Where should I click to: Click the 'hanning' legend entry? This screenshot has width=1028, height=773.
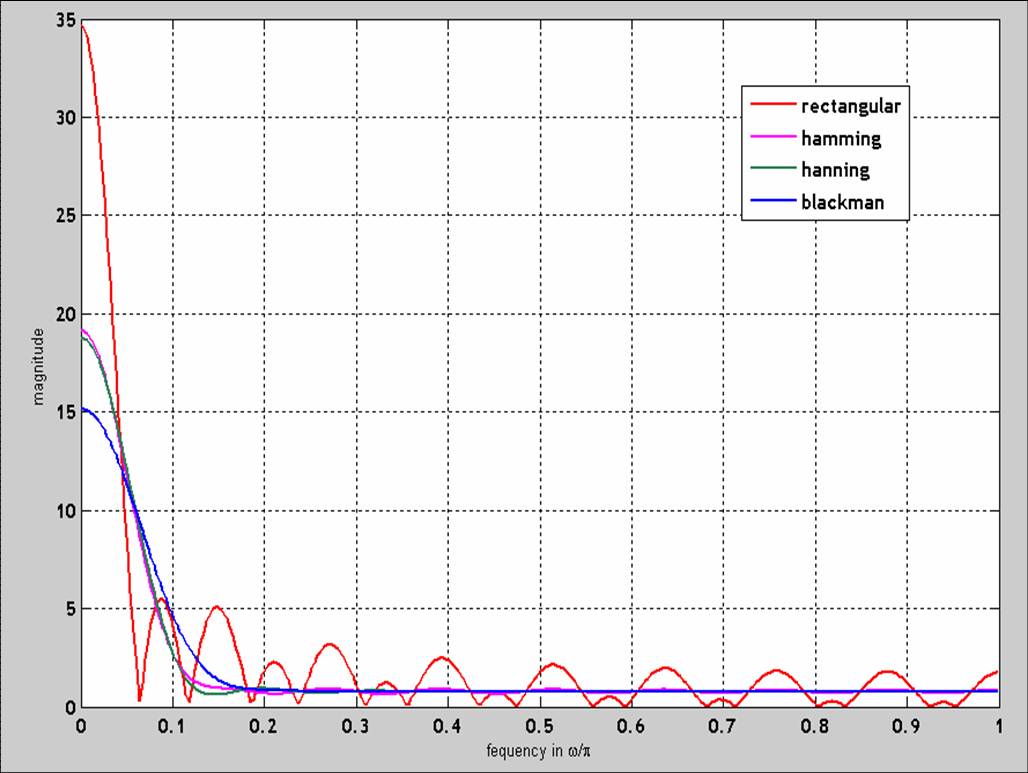(835, 170)
